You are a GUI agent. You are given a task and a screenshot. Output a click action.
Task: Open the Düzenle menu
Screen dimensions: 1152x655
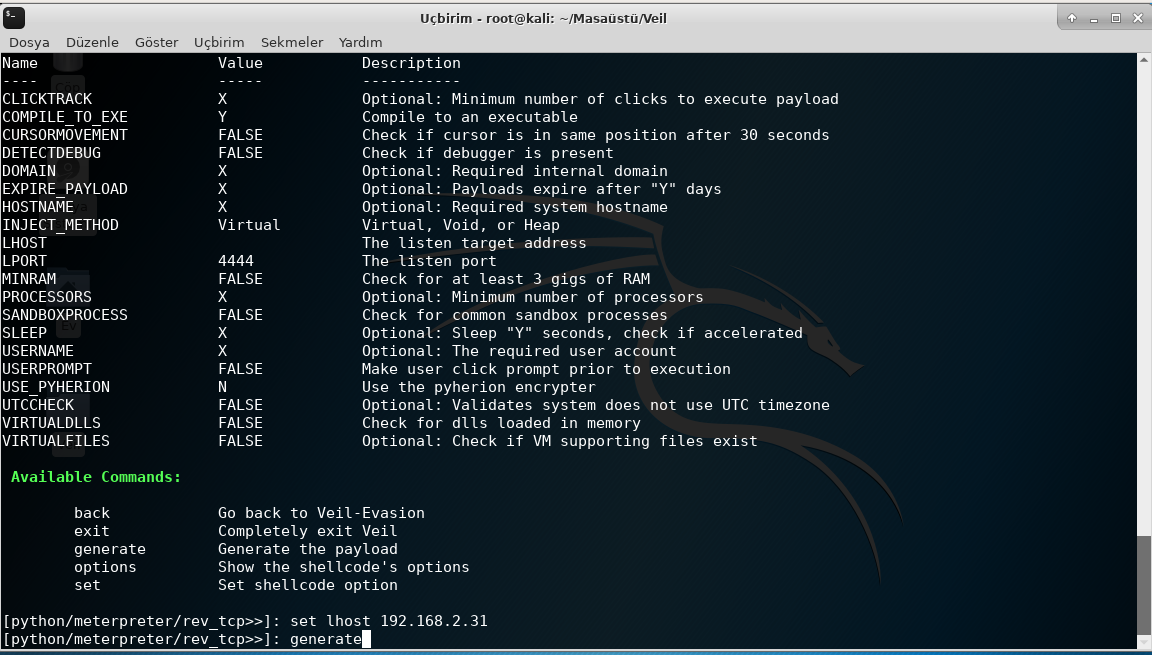tap(92, 43)
